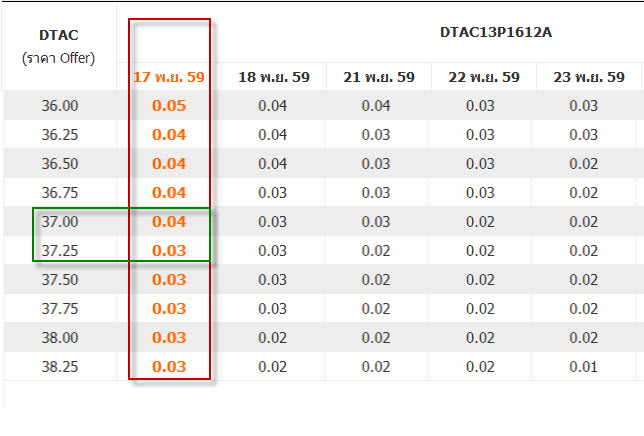
Task: Click orange 0.05 in the 36.00 row
Action: (169, 106)
